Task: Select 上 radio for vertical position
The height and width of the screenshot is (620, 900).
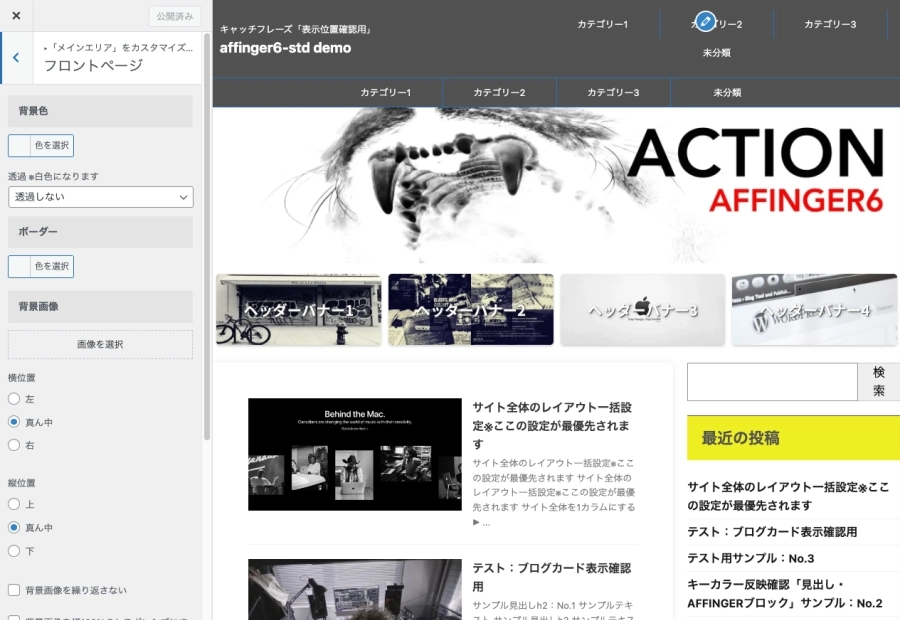Action: [x=14, y=504]
